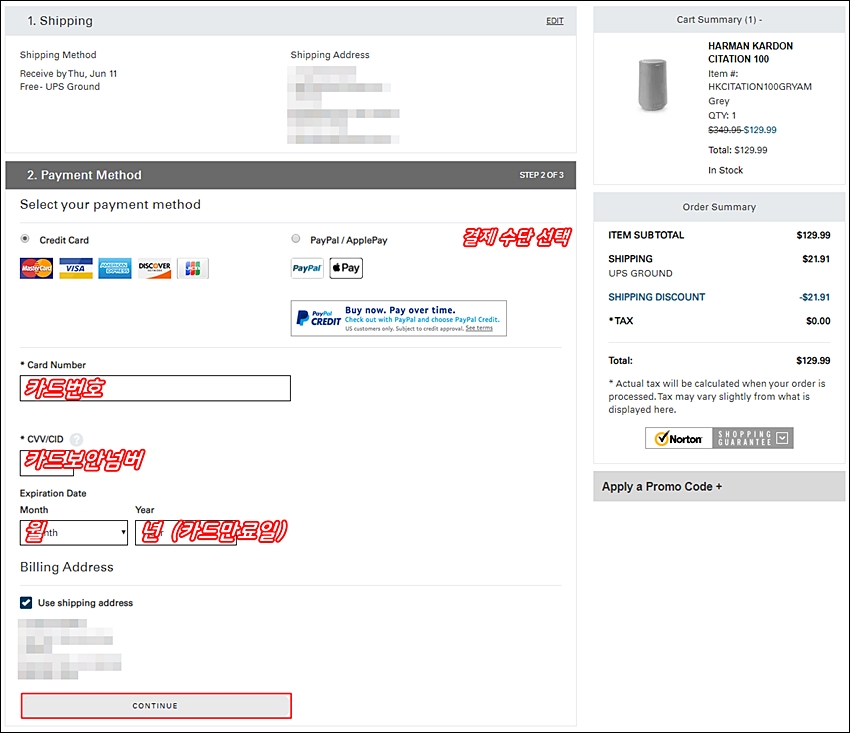
Task: Click the CONTINUE button
Action: (156, 706)
